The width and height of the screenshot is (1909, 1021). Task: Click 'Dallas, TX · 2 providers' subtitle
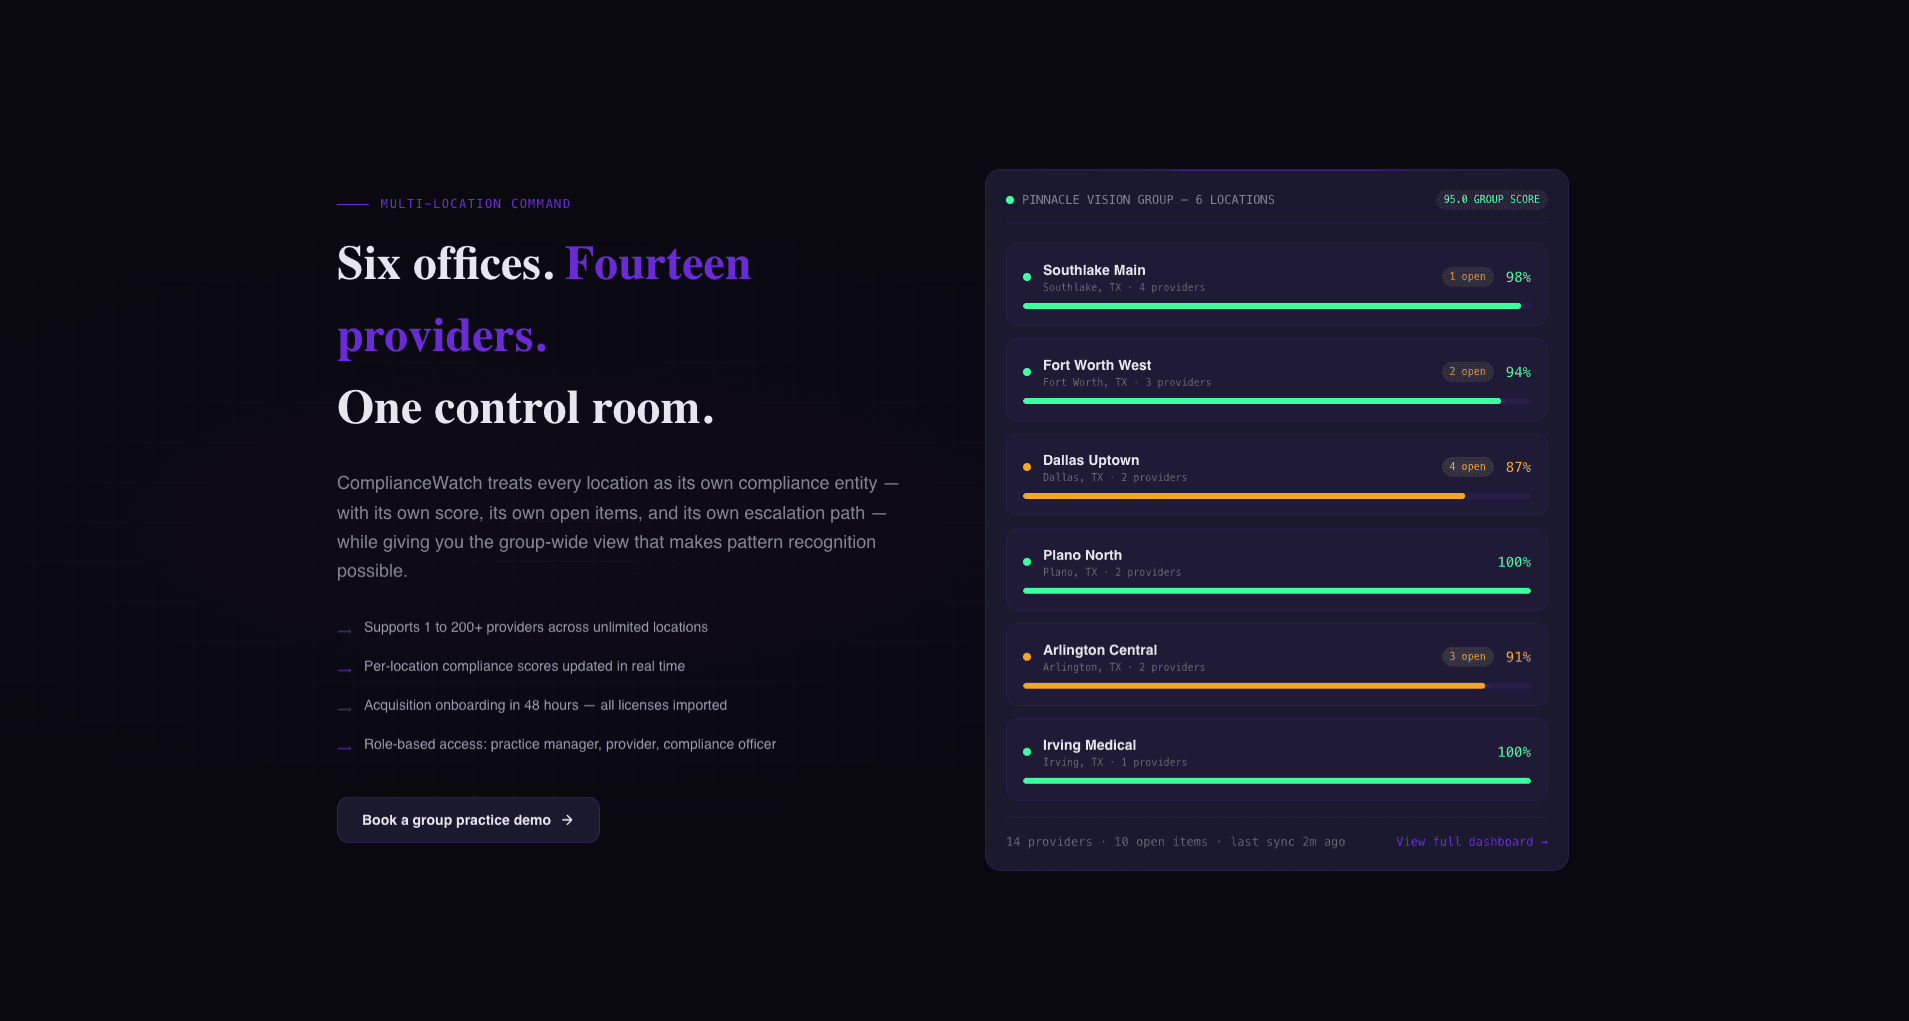(x=1115, y=478)
